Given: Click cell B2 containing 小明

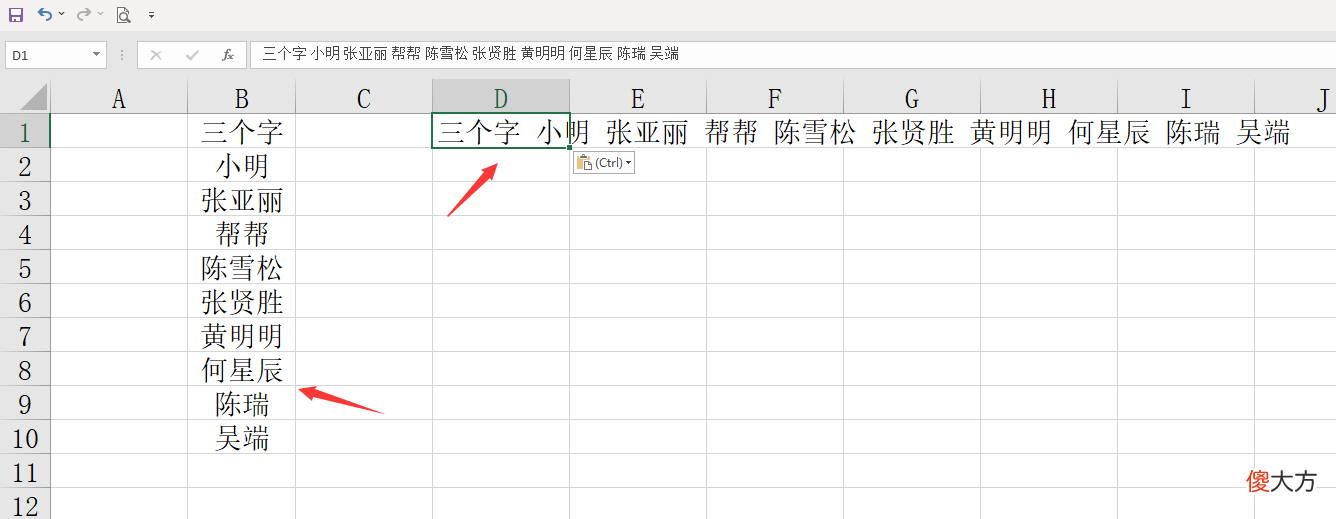Looking at the screenshot, I should coord(241,165).
